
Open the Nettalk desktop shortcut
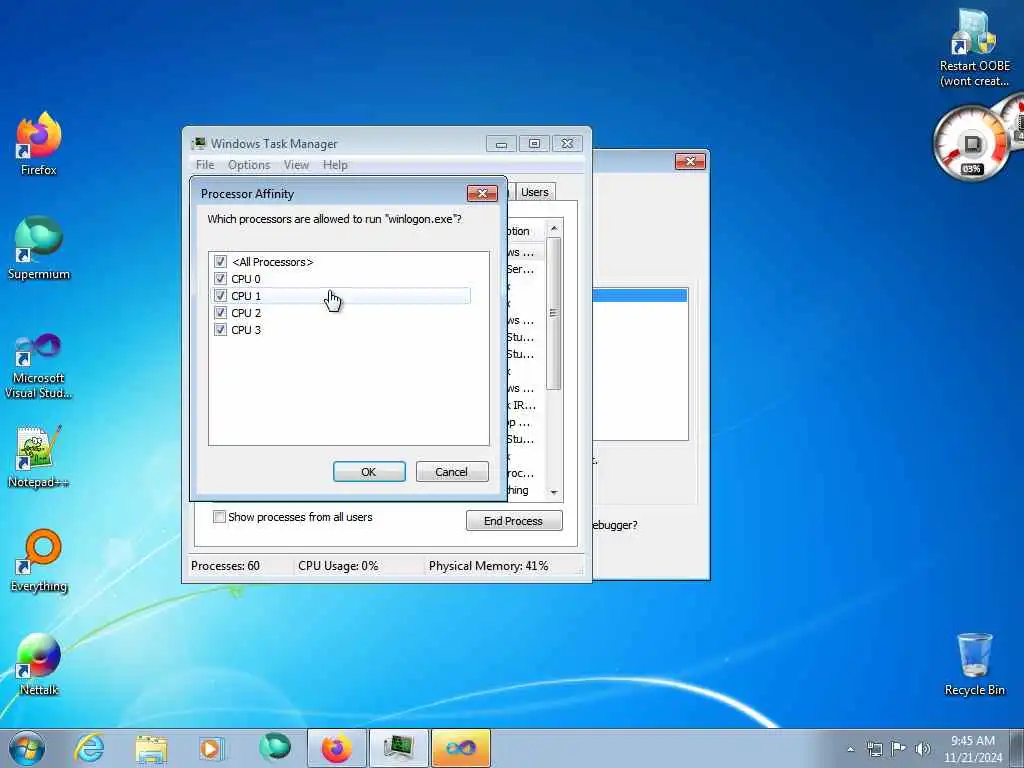39,664
